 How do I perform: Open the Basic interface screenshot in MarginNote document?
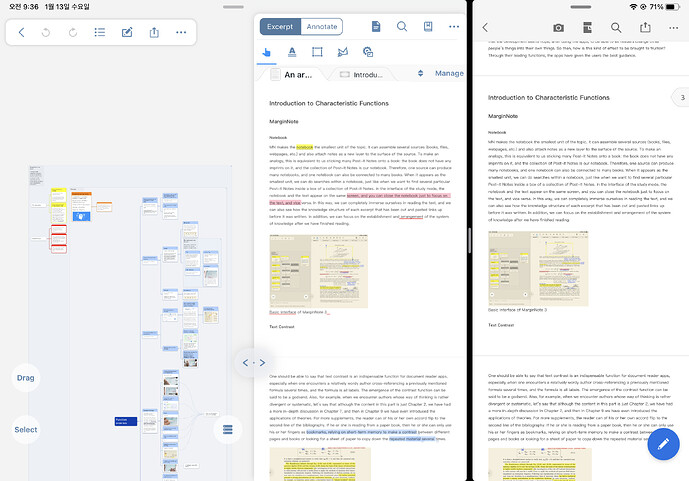point(319,271)
